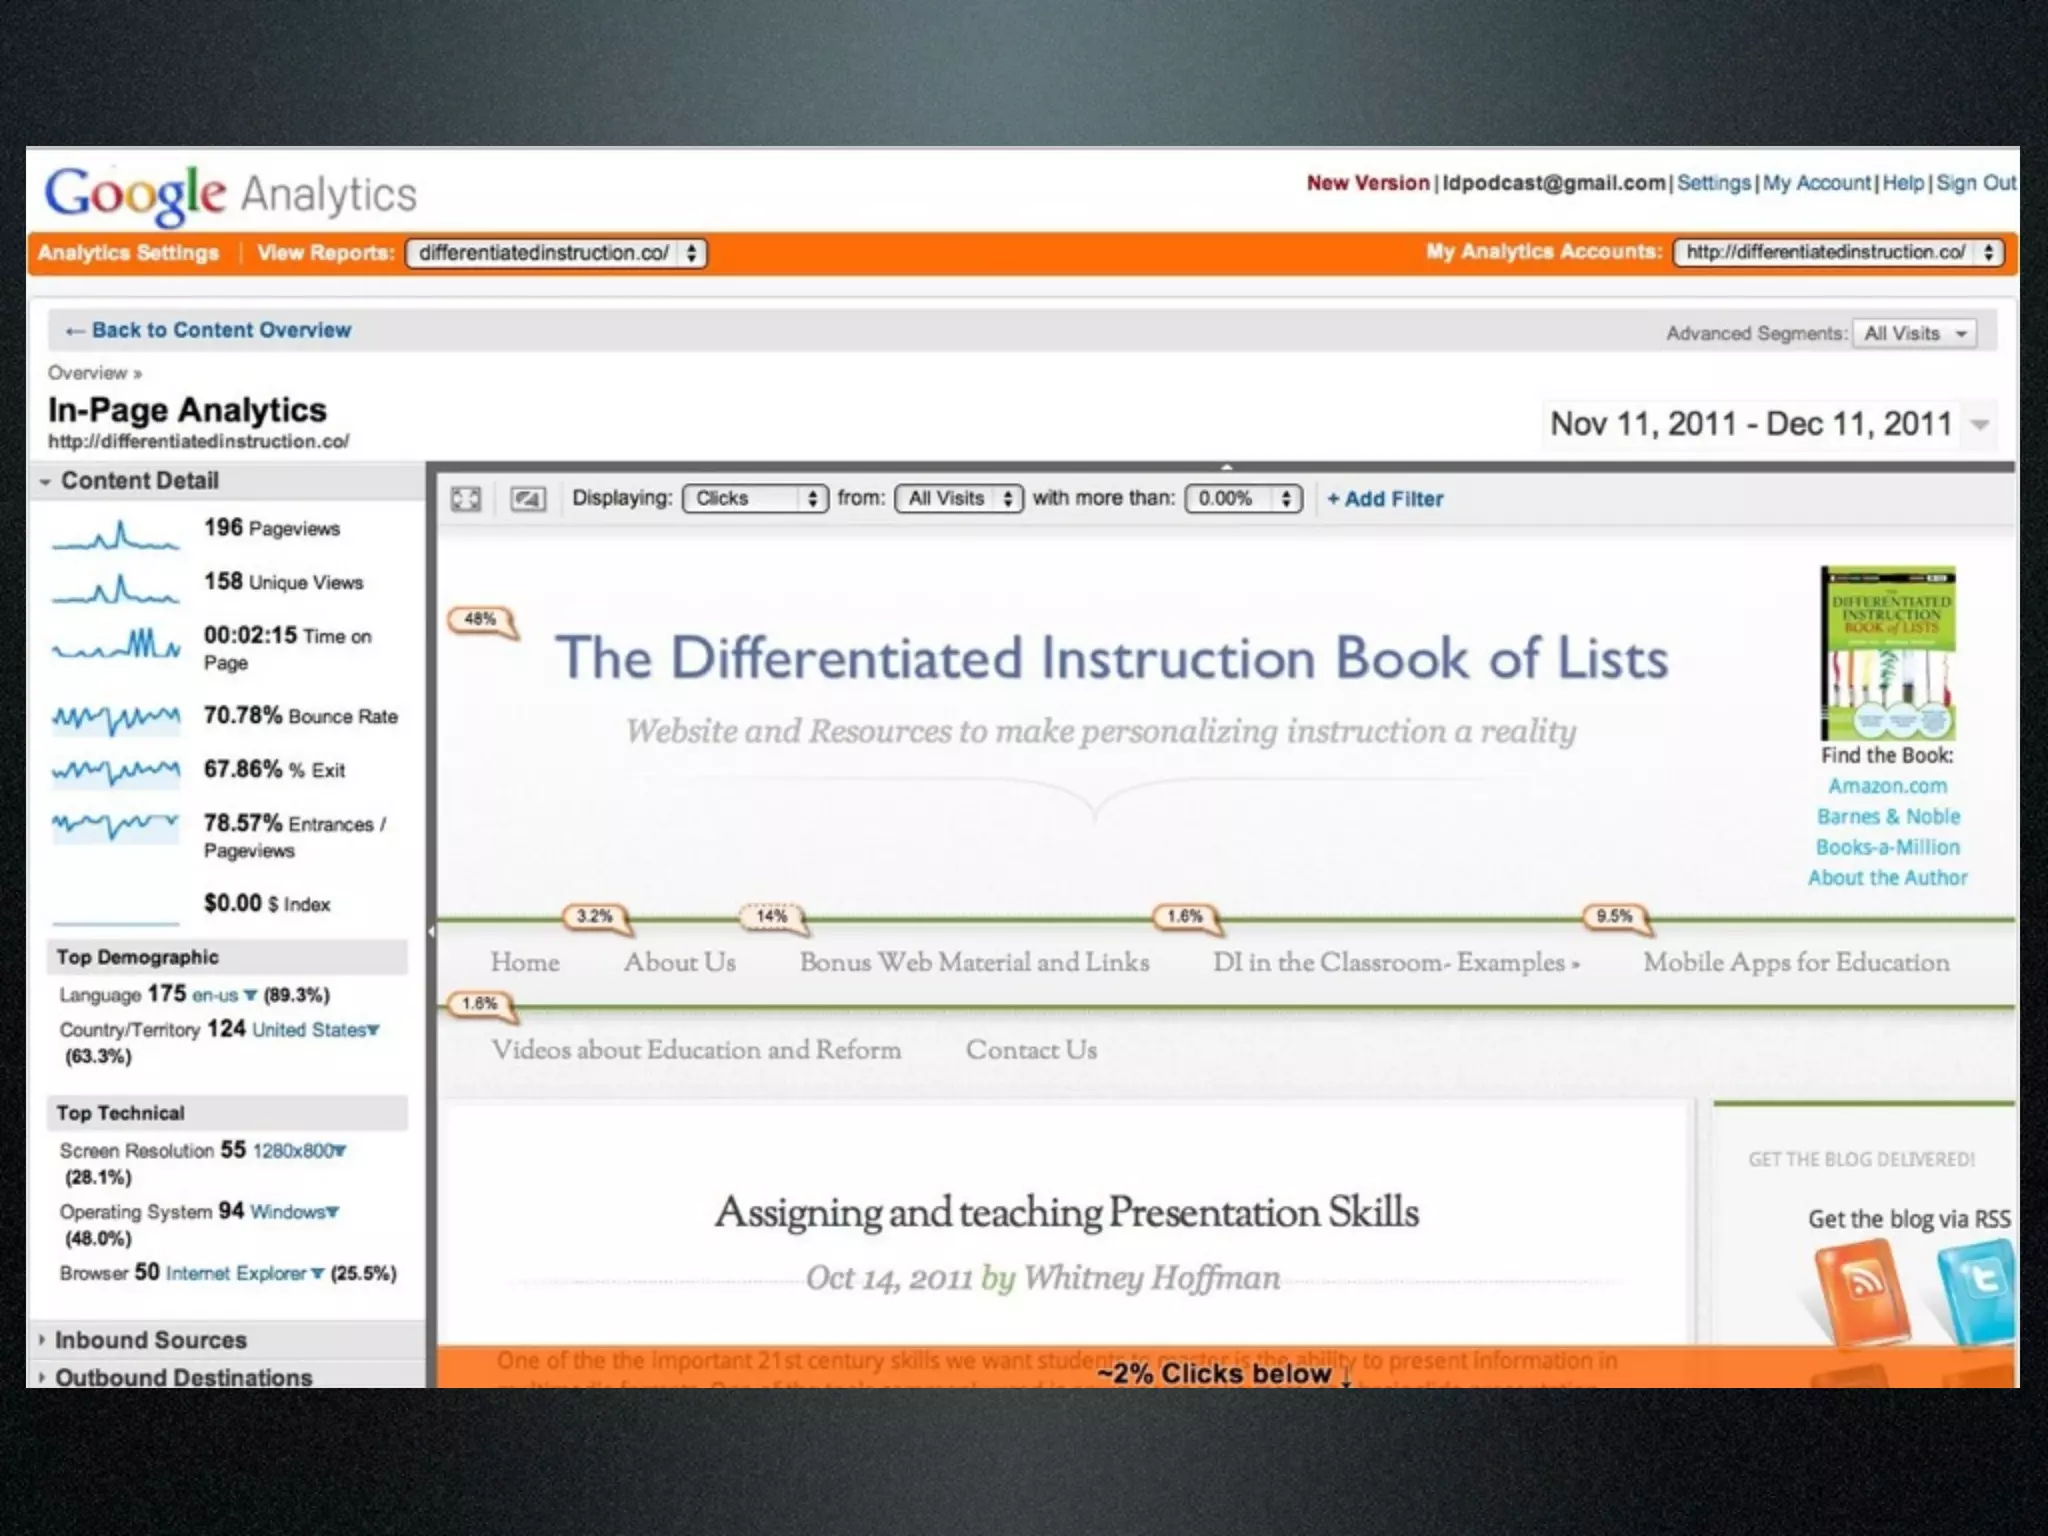Click the 48% click bubble

(x=481, y=620)
